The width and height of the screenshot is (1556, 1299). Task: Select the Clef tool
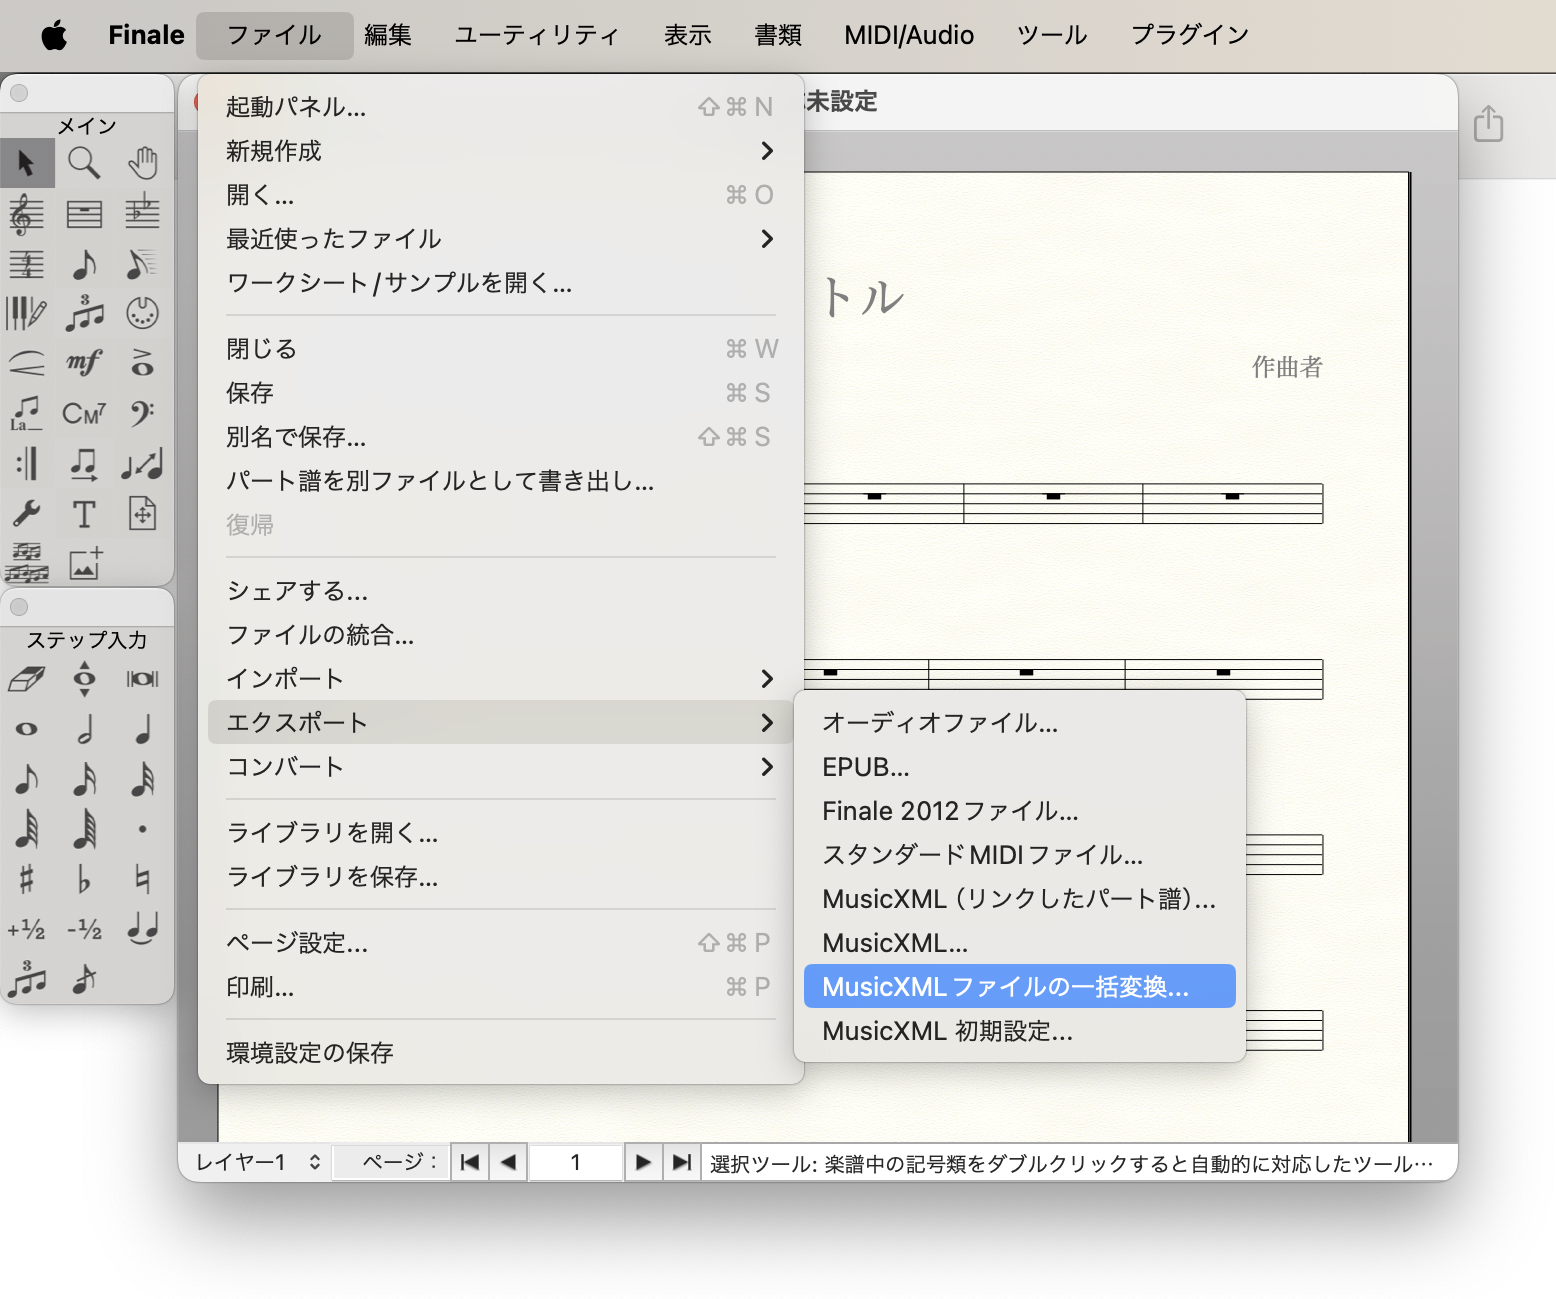143,413
